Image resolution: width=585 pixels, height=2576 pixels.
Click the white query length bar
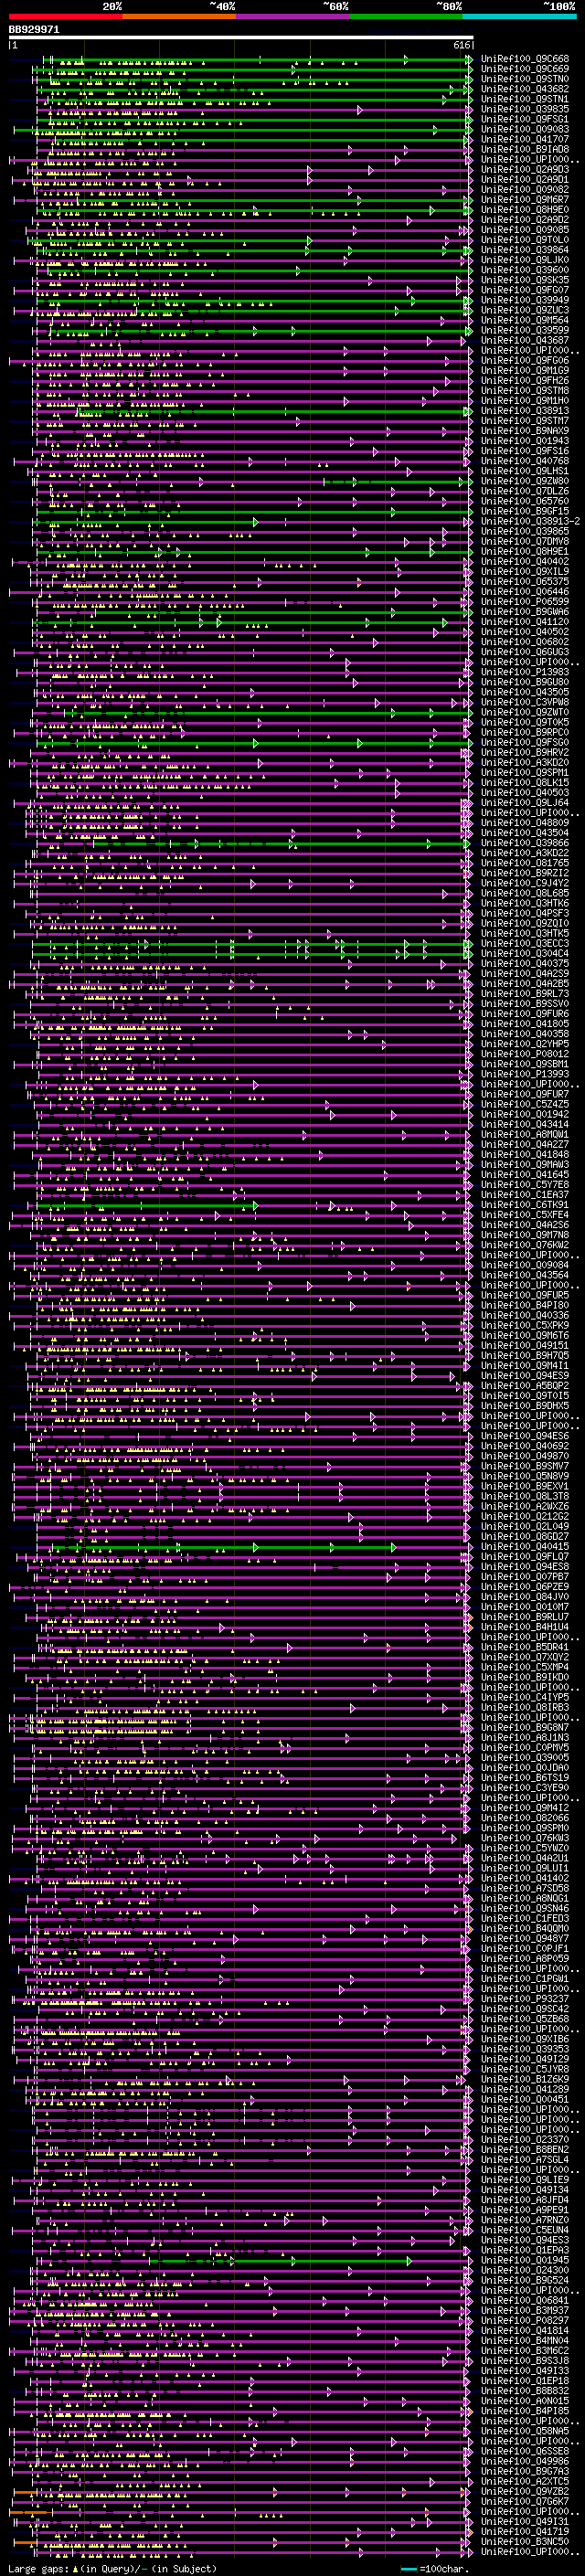click(x=241, y=38)
